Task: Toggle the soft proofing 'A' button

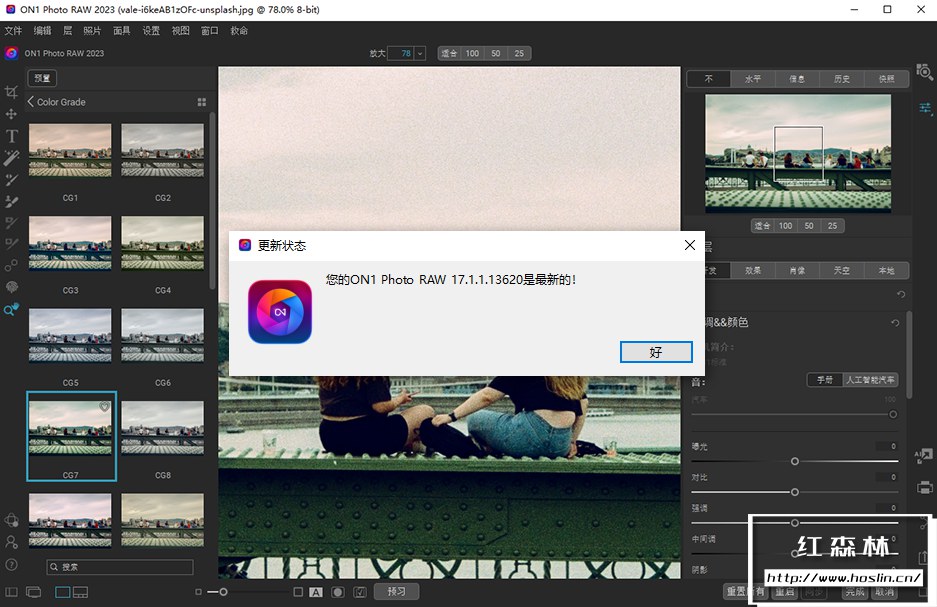Action: tap(316, 592)
